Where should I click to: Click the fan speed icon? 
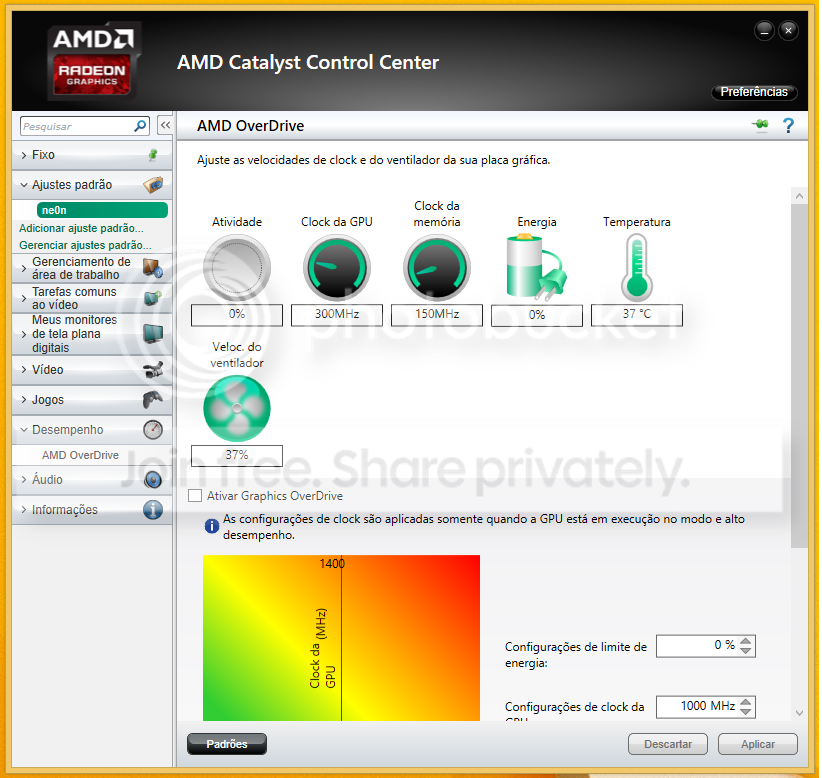click(x=236, y=407)
